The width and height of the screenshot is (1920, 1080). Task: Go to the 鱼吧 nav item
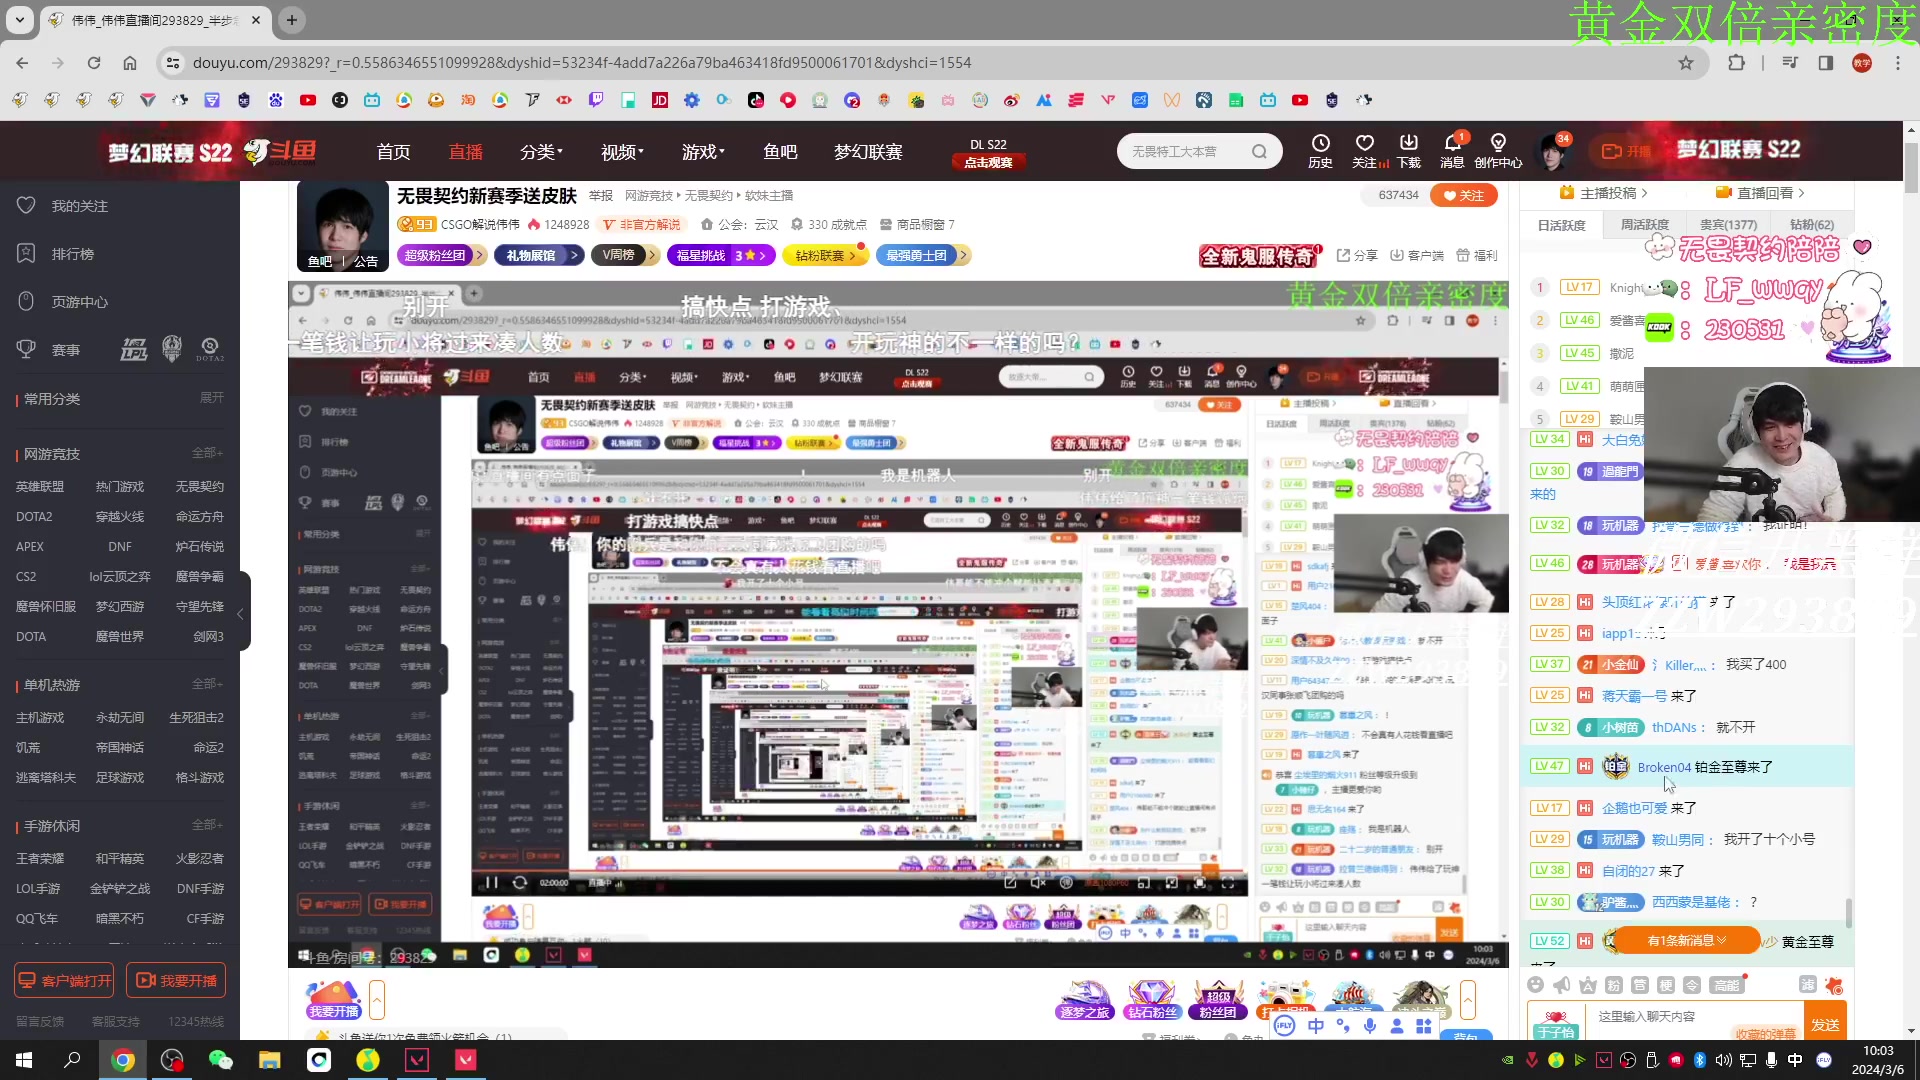click(780, 152)
